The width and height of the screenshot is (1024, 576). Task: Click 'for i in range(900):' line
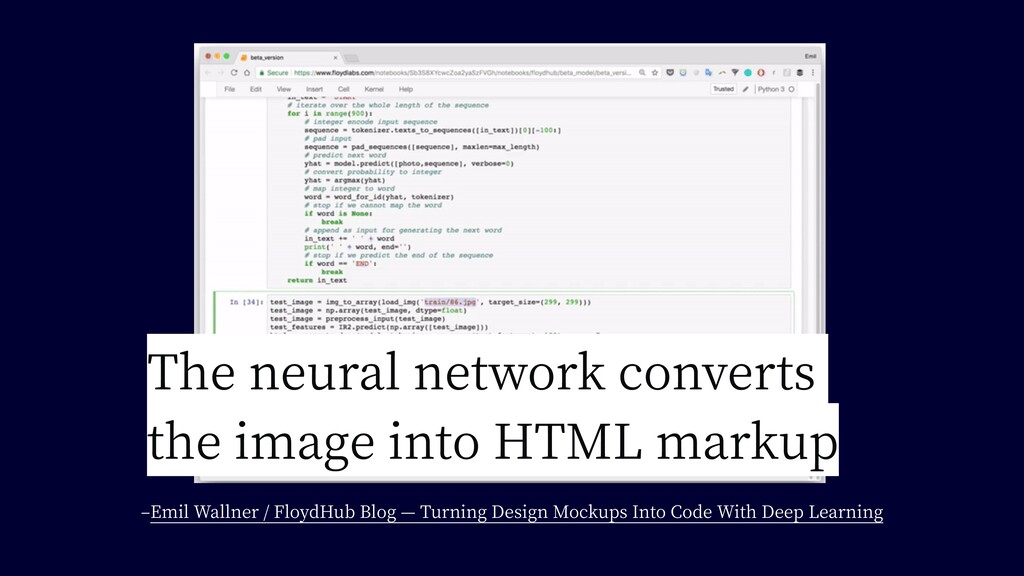point(330,114)
